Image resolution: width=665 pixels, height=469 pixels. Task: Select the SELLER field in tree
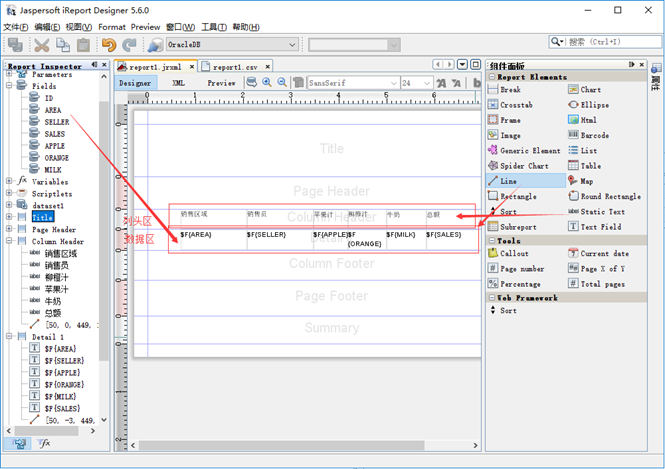coord(56,122)
